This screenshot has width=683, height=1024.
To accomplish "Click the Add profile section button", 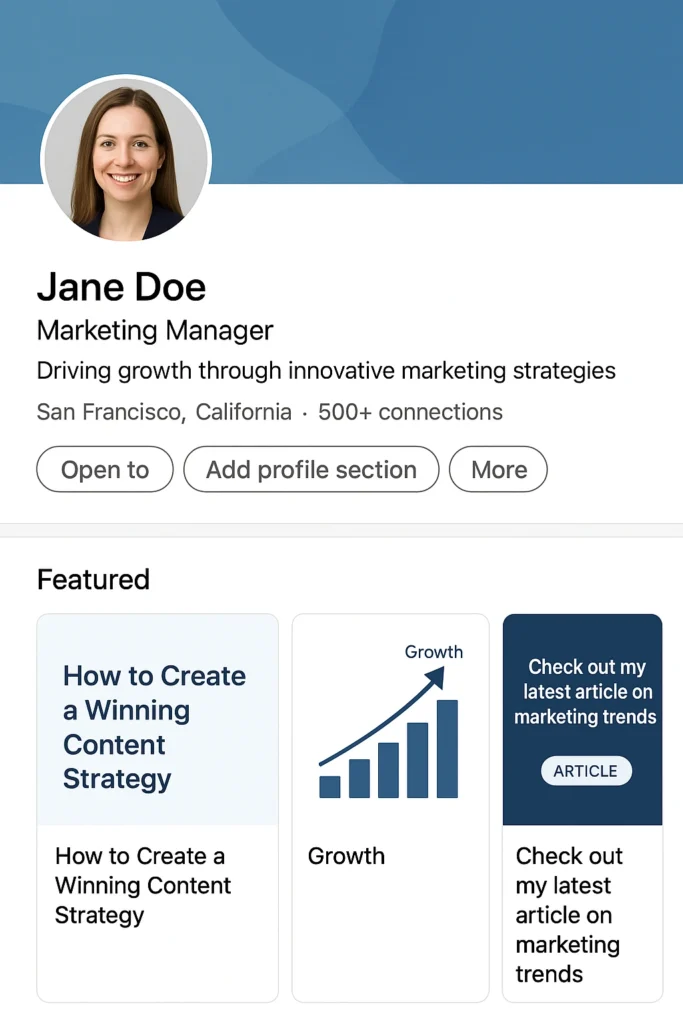I will click(311, 470).
